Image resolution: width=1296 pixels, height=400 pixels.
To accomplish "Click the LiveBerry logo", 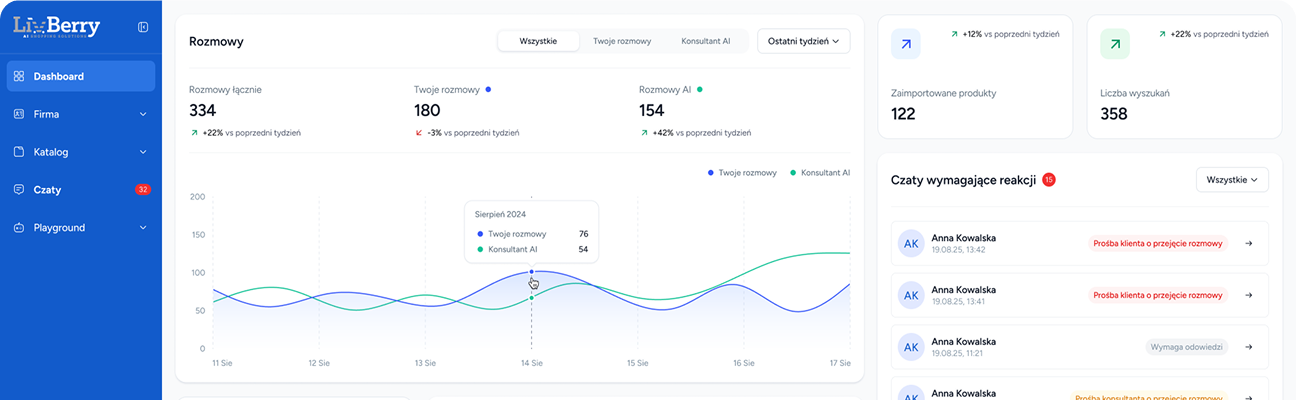I will [57, 27].
